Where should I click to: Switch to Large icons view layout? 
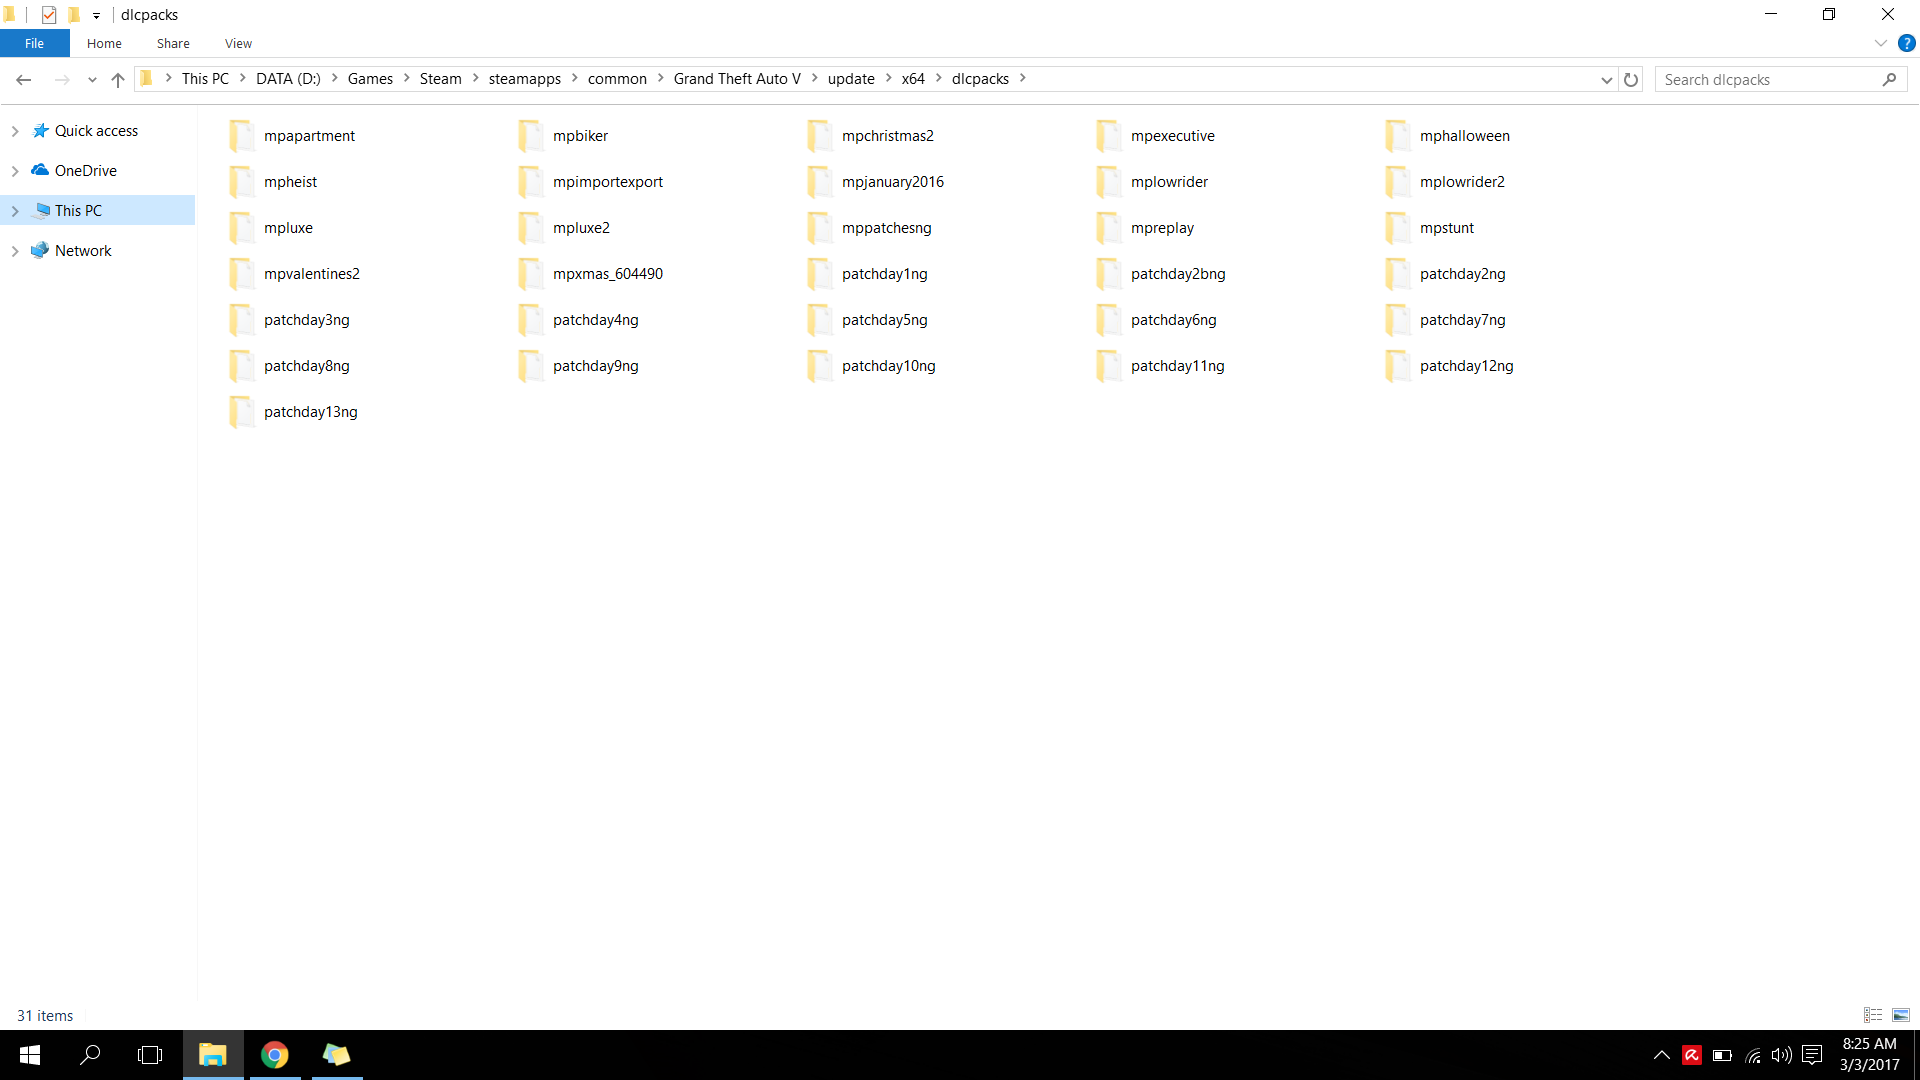pos(1901,1015)
